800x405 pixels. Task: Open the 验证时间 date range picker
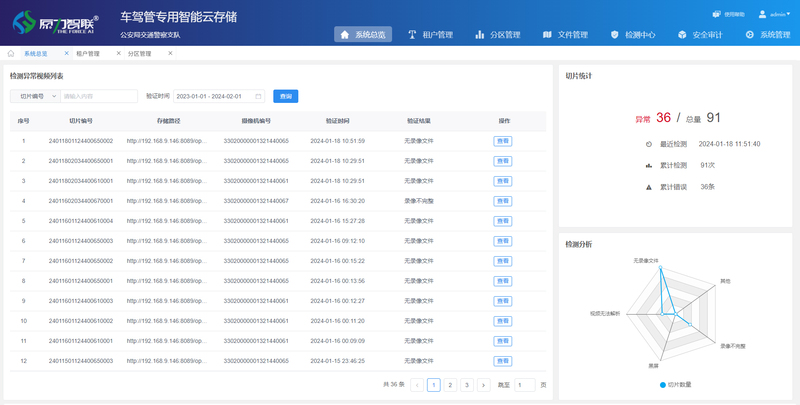pyautogui.click(x=219, y=96)
